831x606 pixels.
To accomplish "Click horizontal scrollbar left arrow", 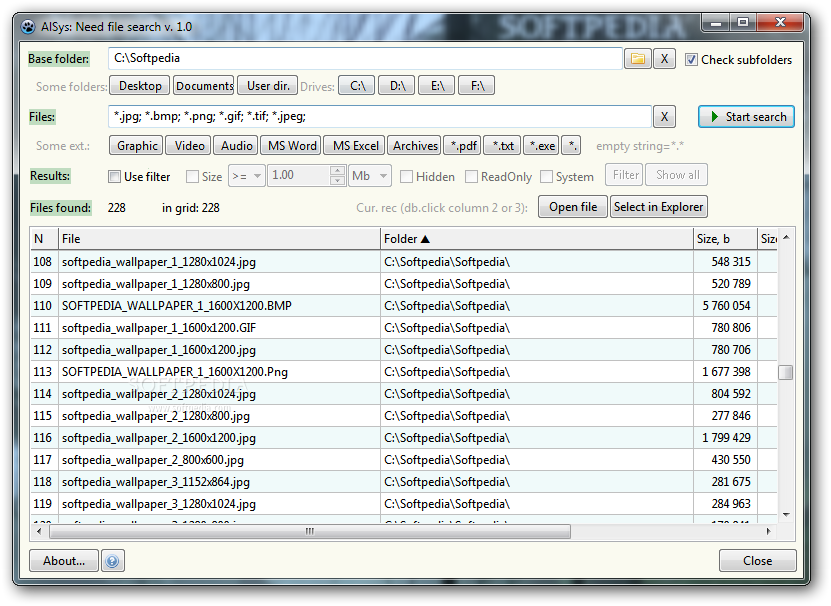I will pos(39,531).
